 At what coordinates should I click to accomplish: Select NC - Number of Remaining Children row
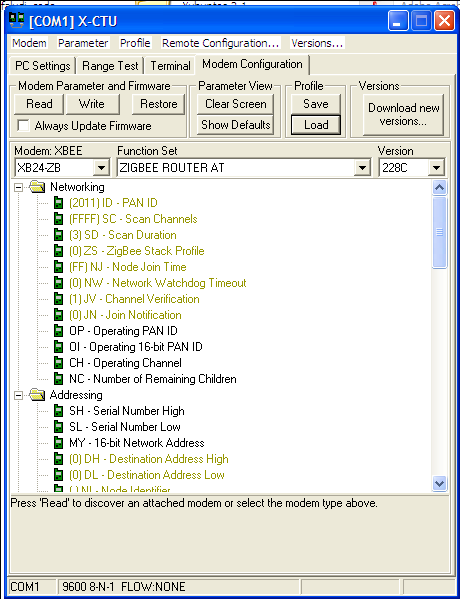click(153, 379)
